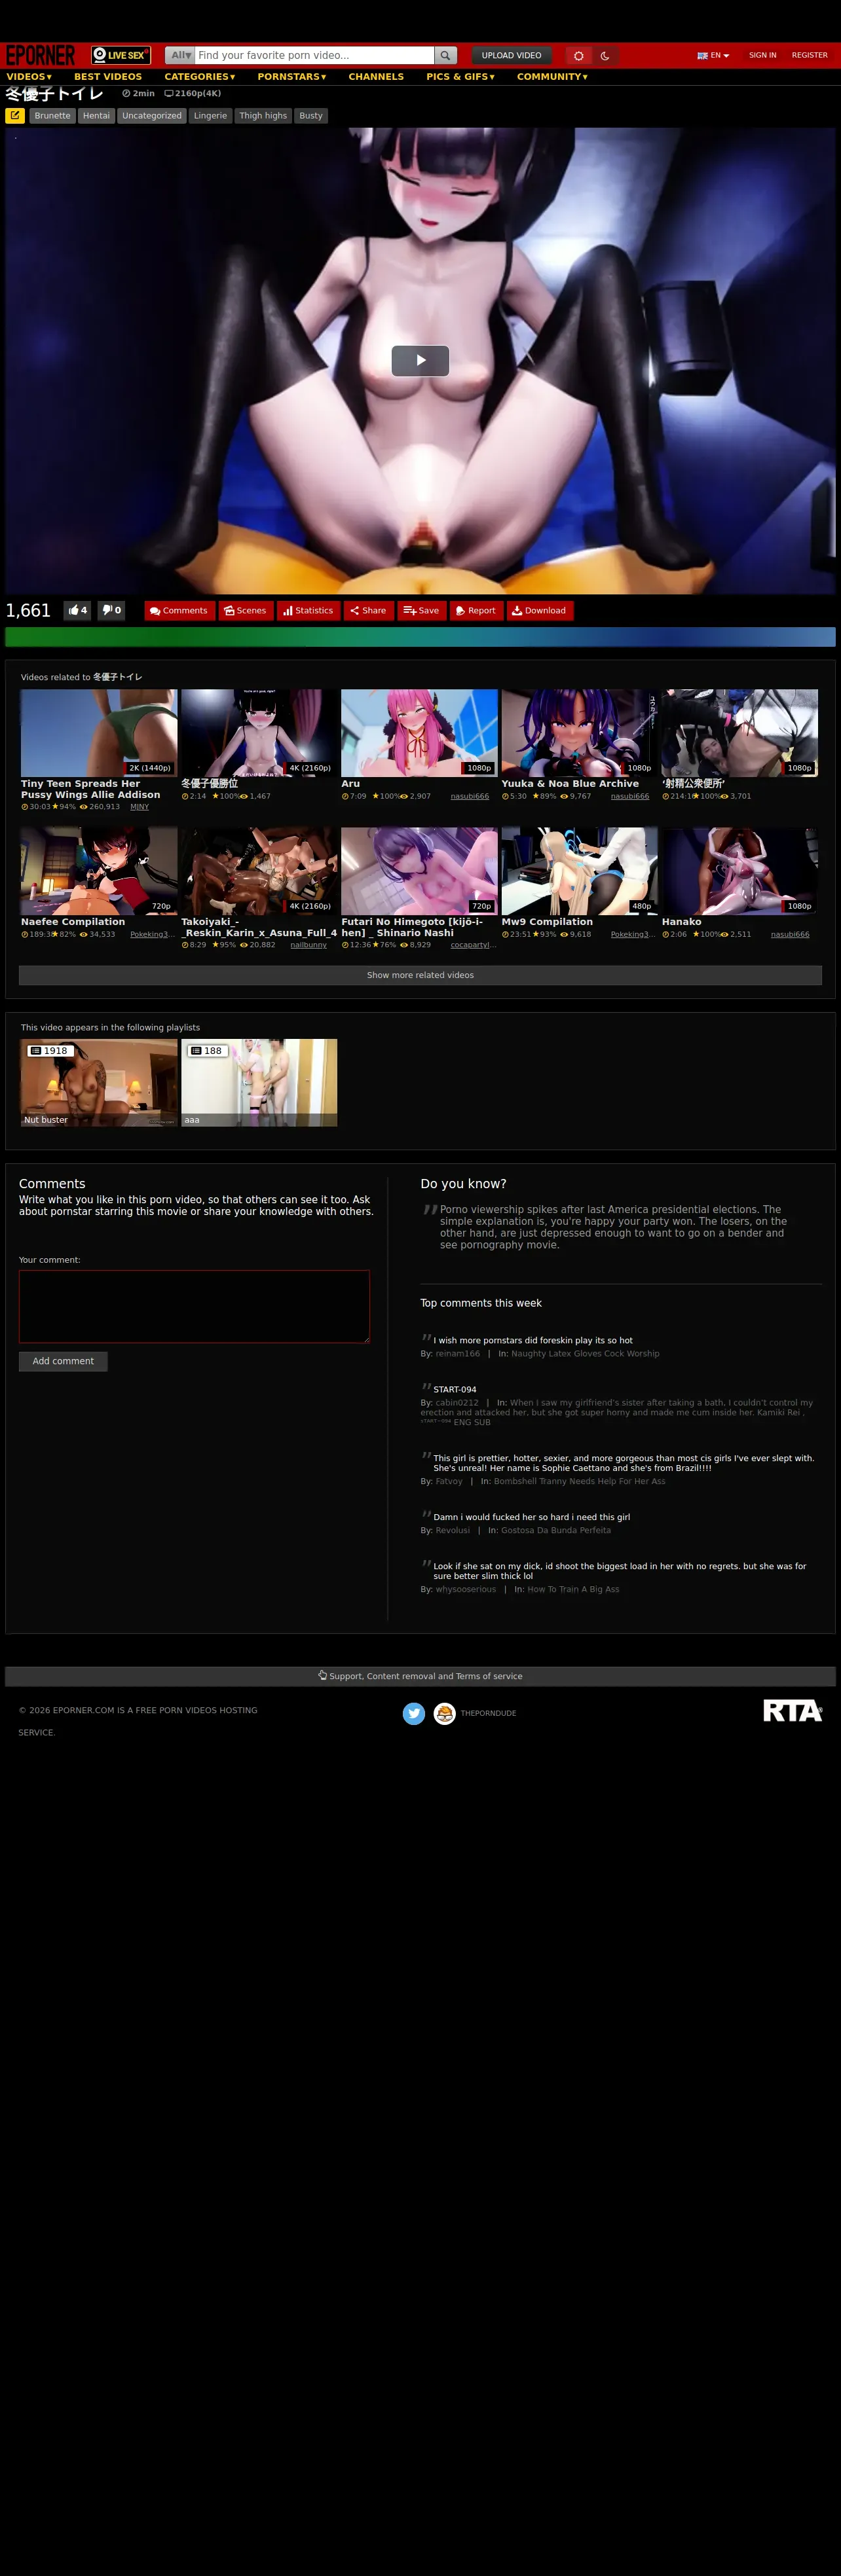Viewport: 841px width, 2576px height.
Task: Switch to the light theme sun icon
Action: point(578,56)
